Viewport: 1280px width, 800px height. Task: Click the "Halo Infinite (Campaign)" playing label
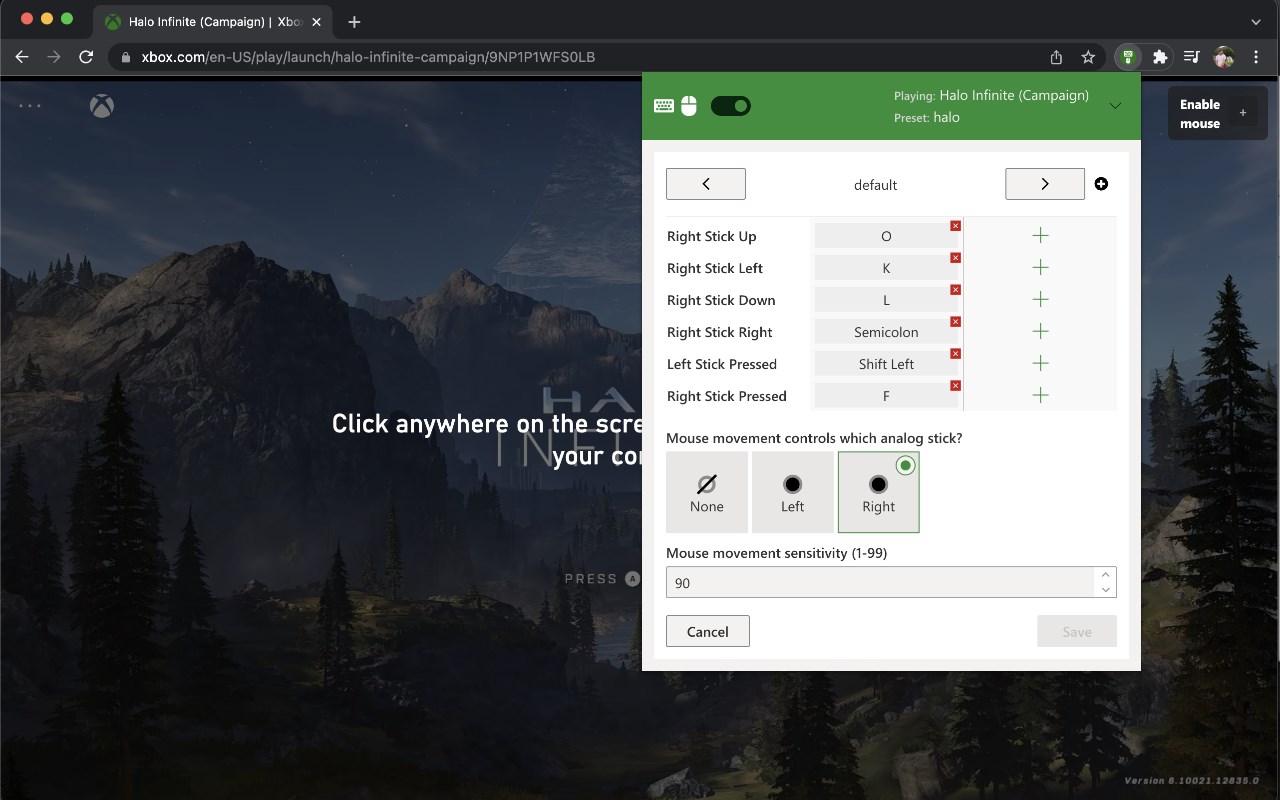1014,96
